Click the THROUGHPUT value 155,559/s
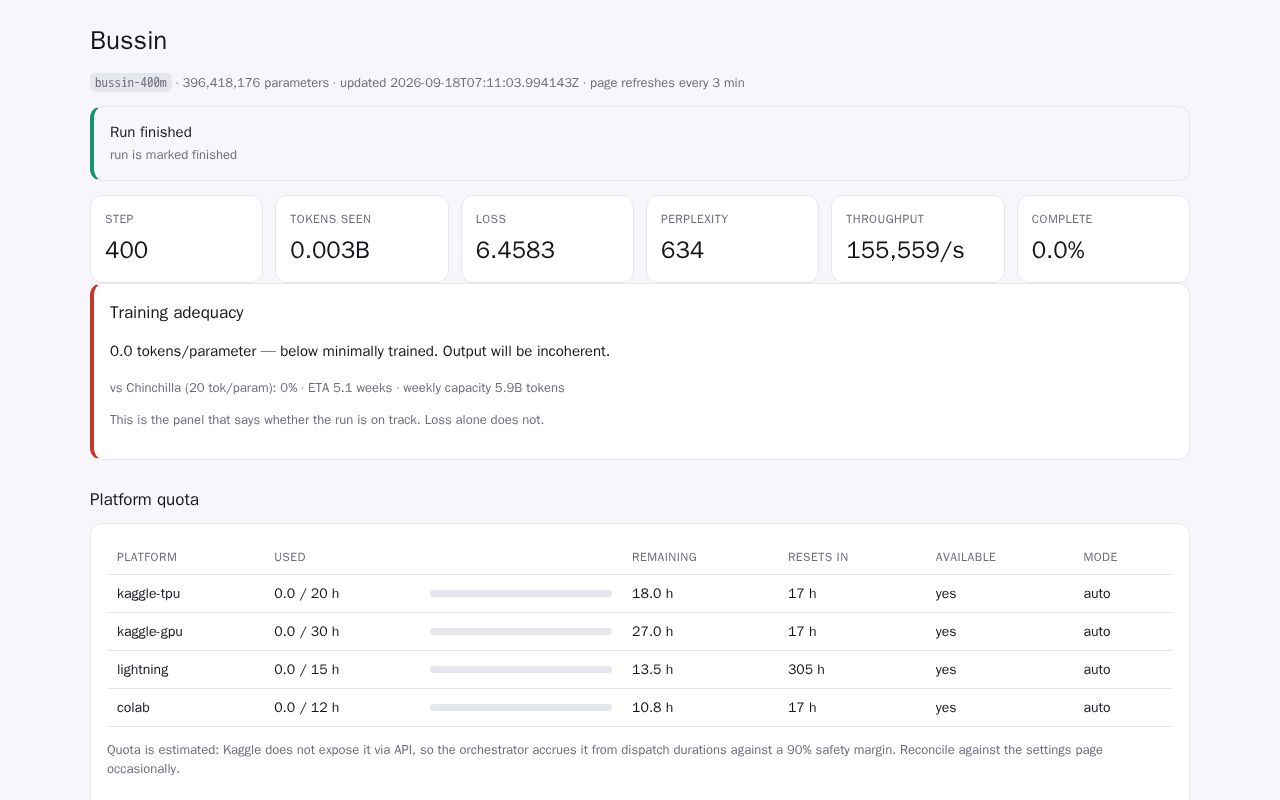1280x800 pixels. (905, 250)
